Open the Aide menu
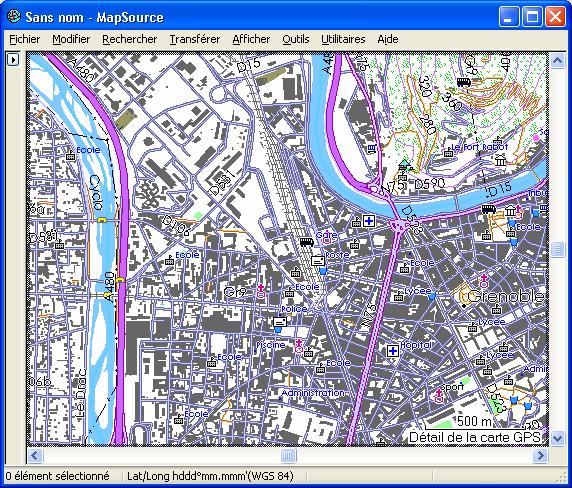 [388, 39]
